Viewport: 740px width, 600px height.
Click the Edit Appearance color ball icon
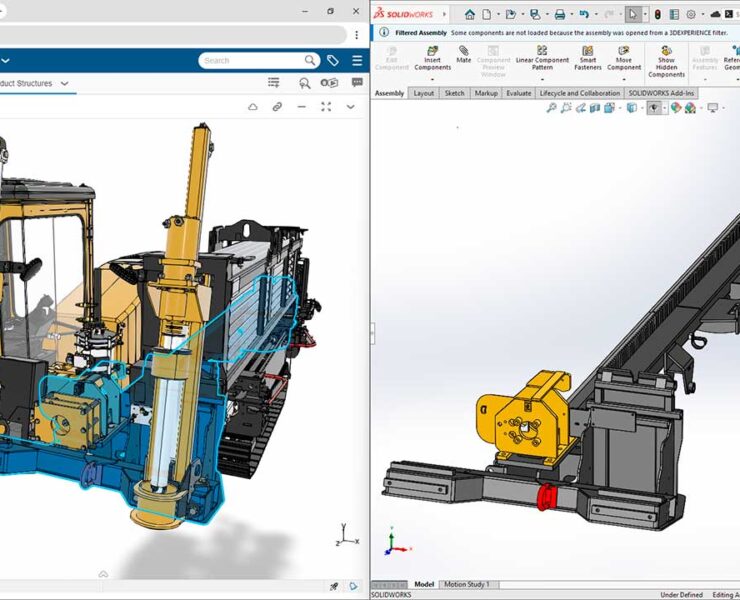676,108
